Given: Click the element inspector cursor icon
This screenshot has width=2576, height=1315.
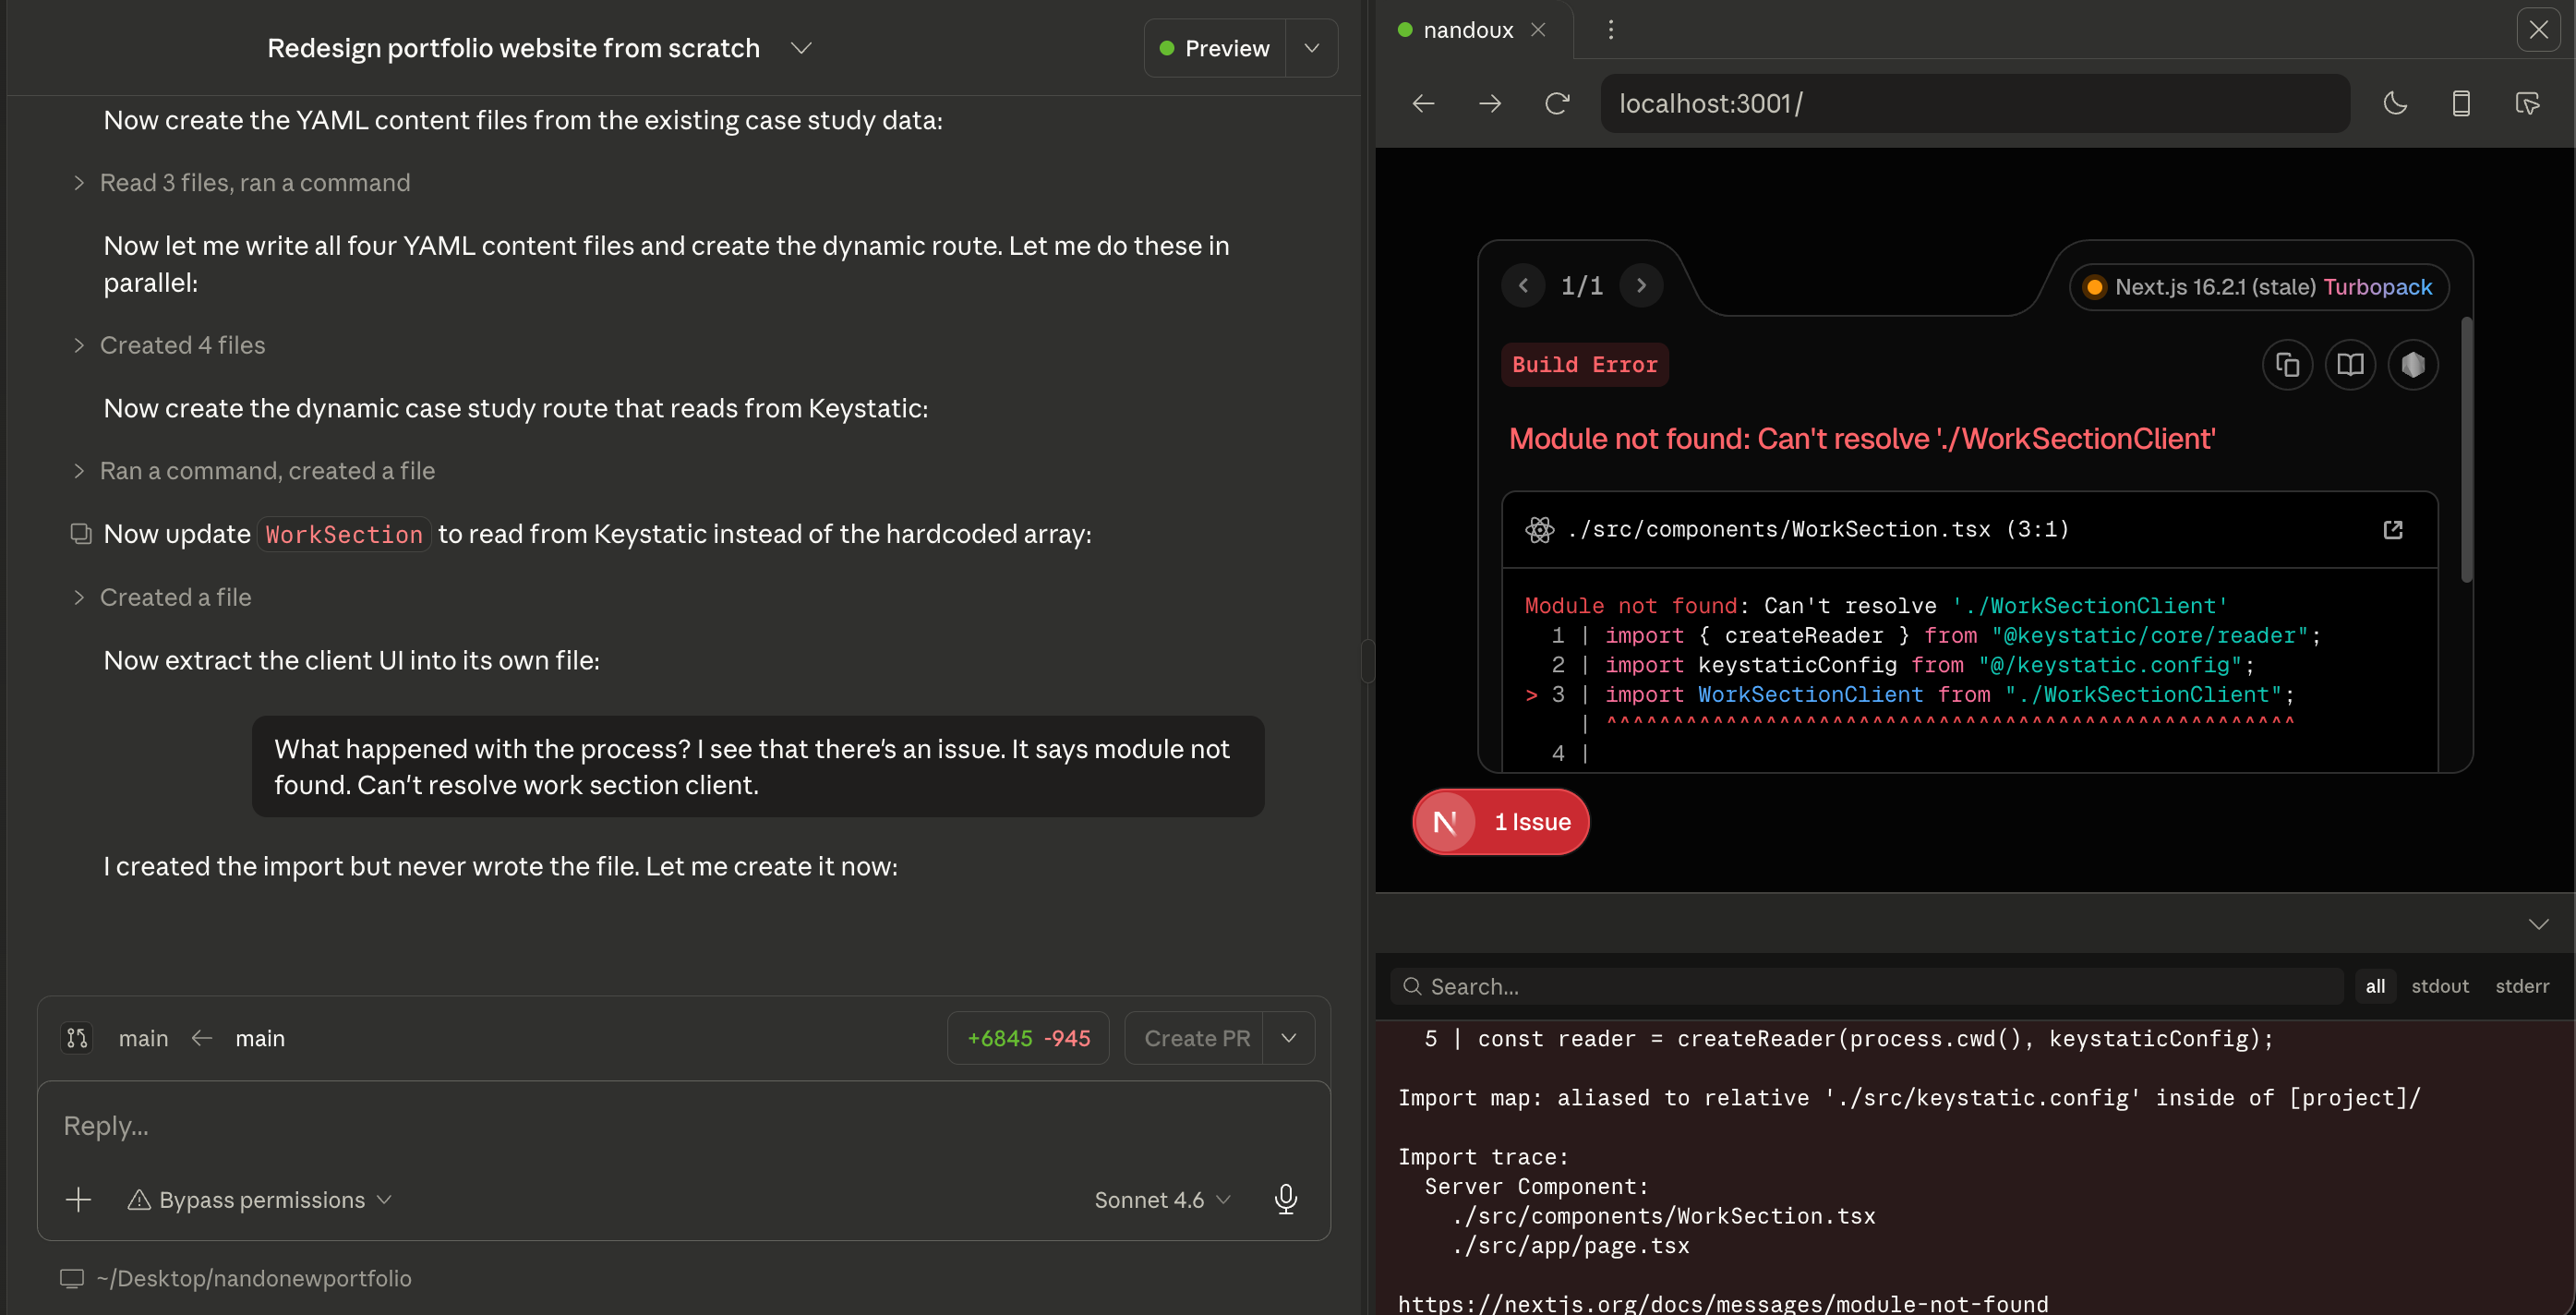Looking at the screenshot, I should click(x=2527, y=103).
